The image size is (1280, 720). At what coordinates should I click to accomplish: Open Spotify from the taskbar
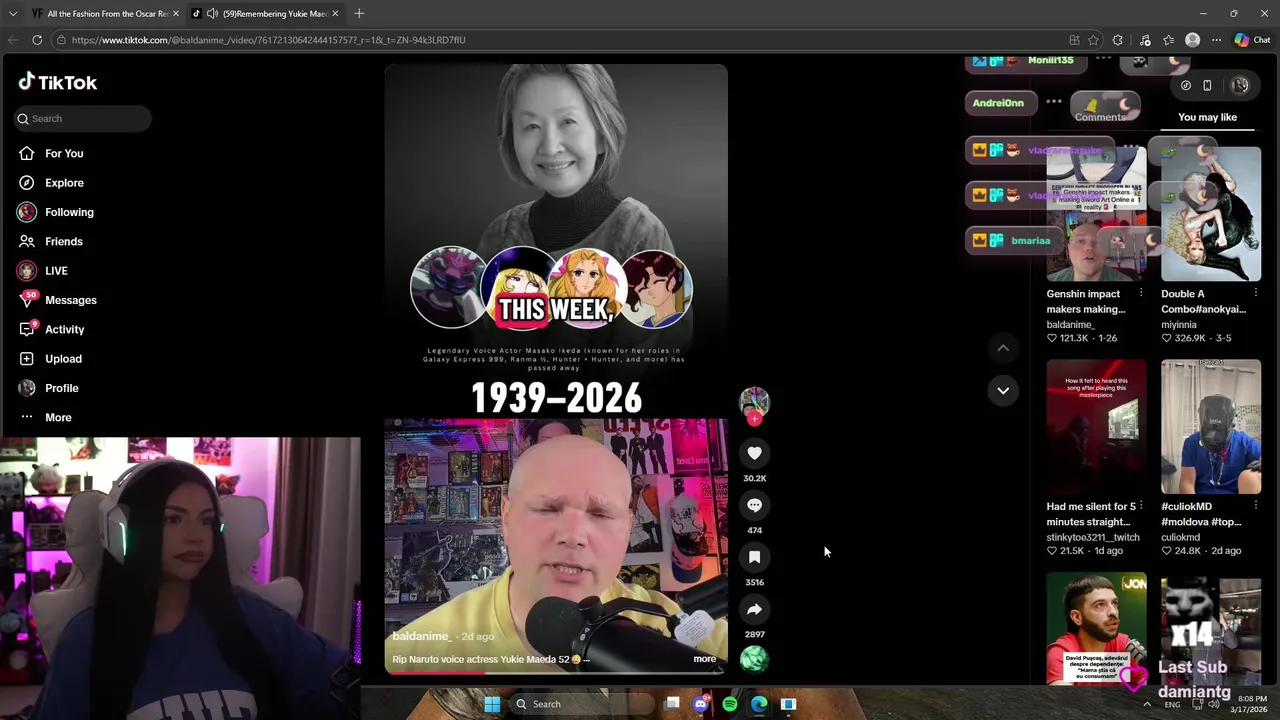click(x=730, y=704)
